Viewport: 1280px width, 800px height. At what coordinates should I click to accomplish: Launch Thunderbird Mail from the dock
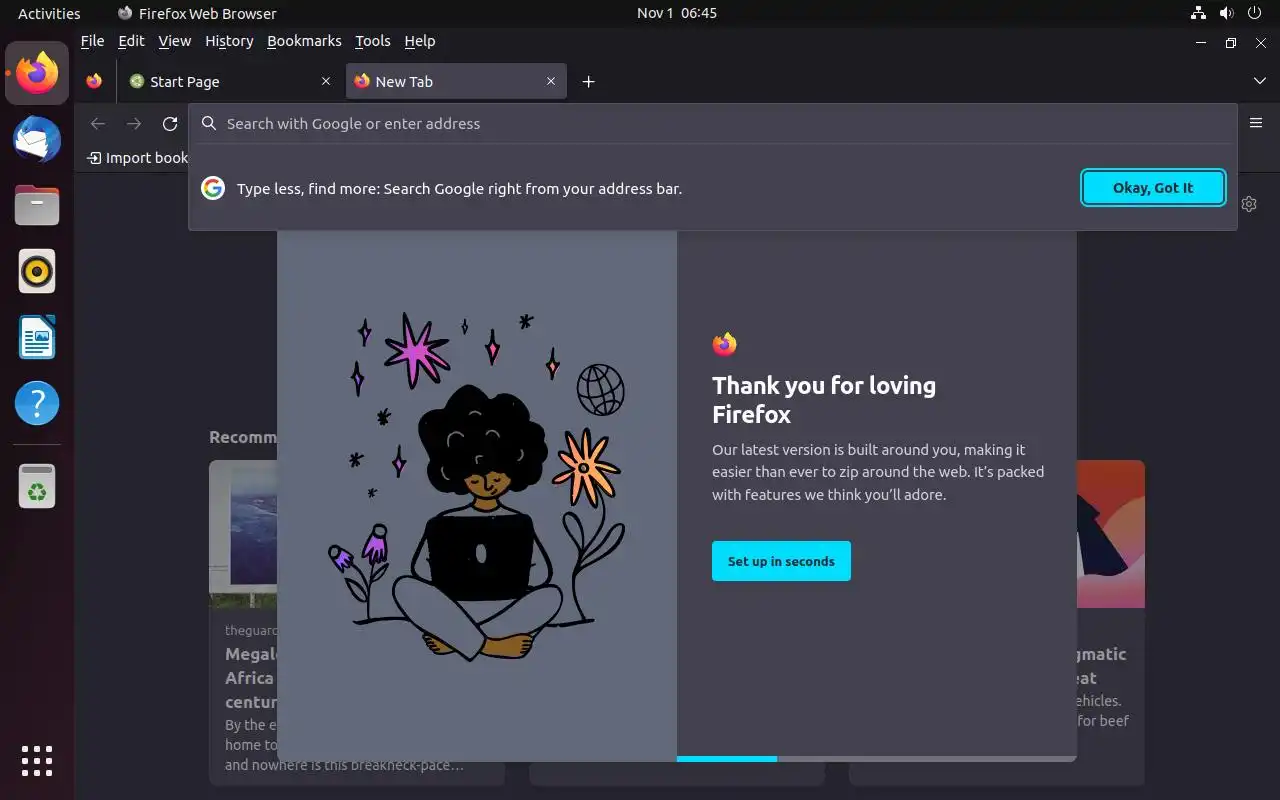(x=37, y=139)
